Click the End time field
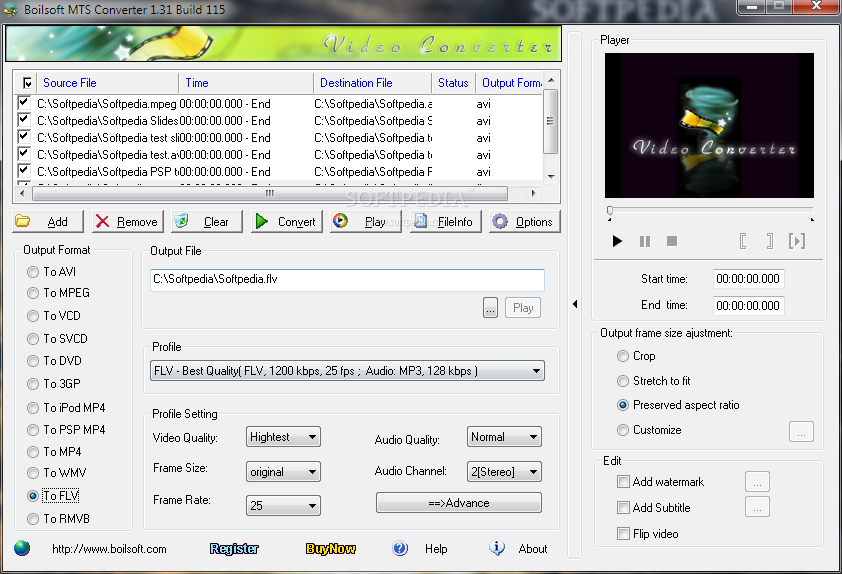Viewport: 842px width, 574px height. point(748,306)
